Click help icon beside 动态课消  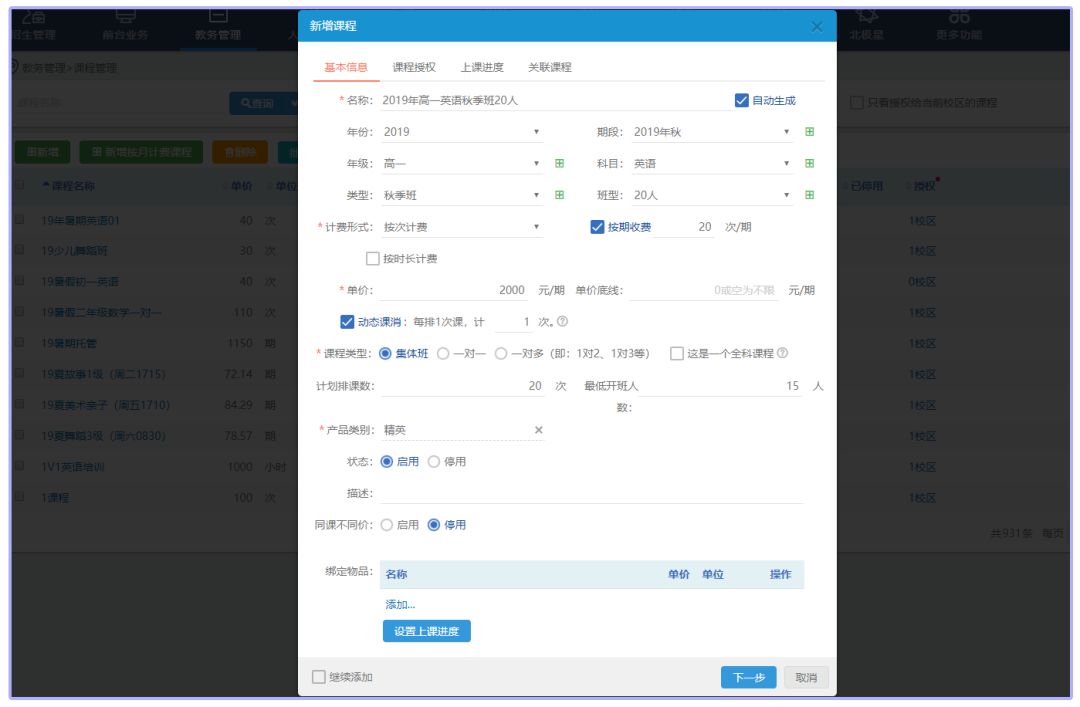coord(562,322)
